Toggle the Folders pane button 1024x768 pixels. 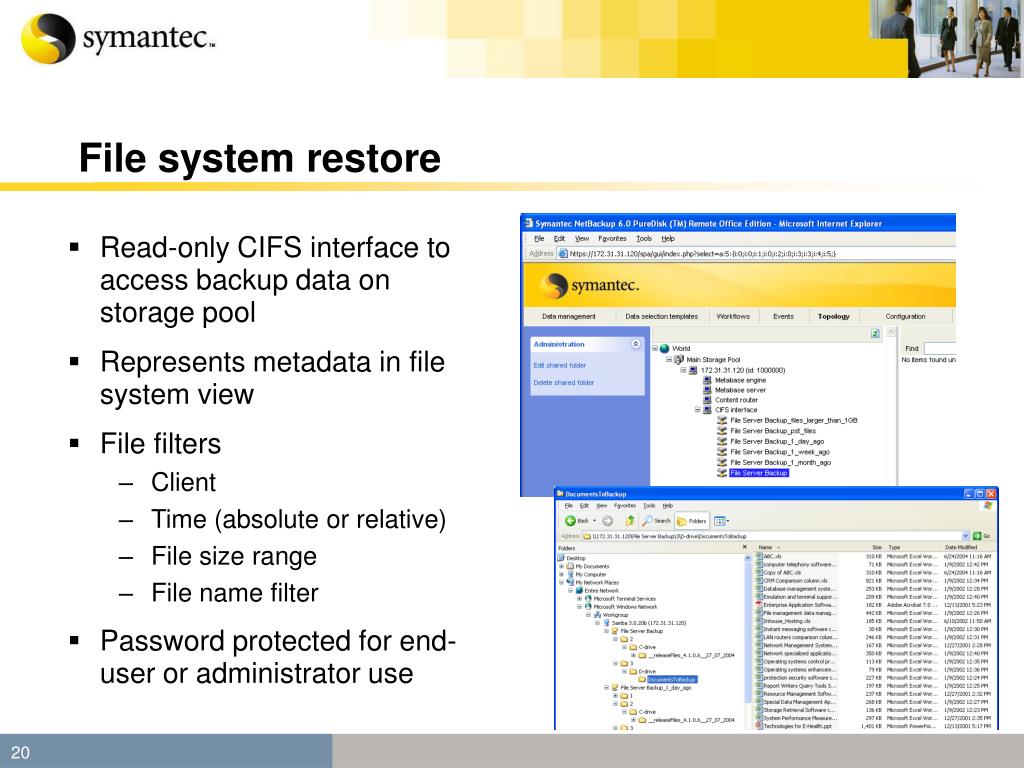pyautogui.click(x=692, y=520)
